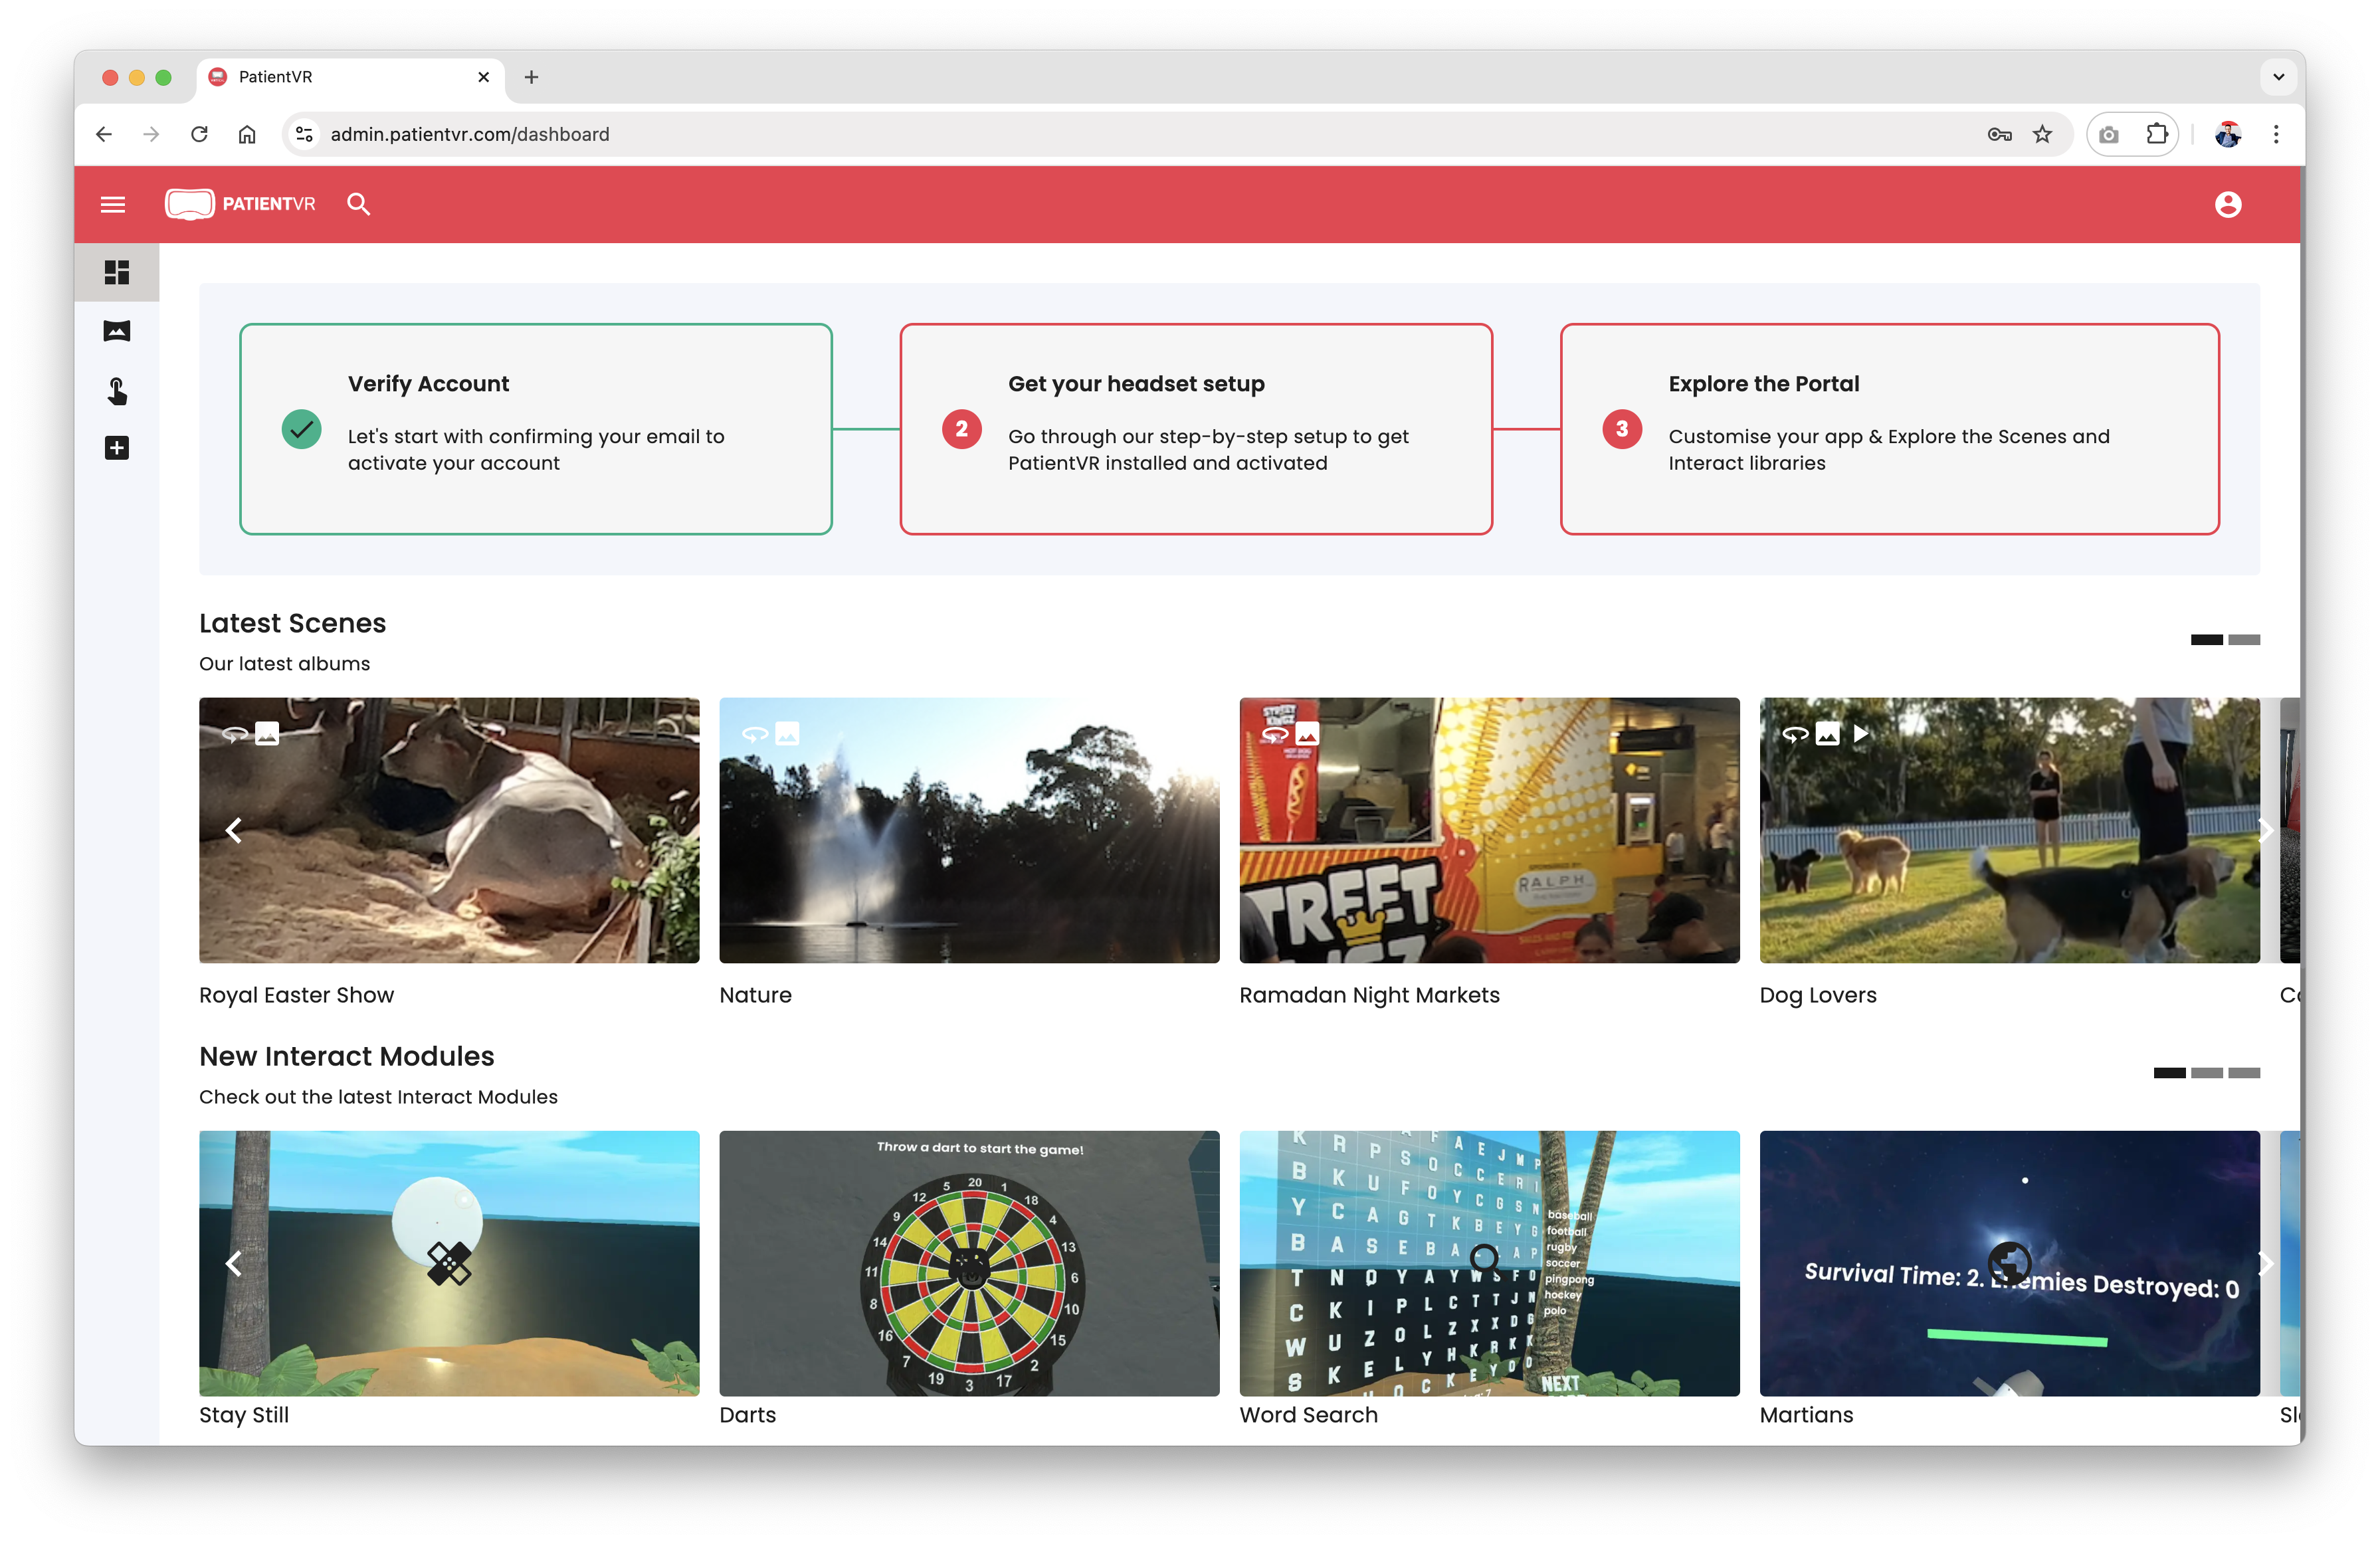Screen dimensions: 2380x1544
Task: Open the user account profile icon
Action: [2227, 204]
